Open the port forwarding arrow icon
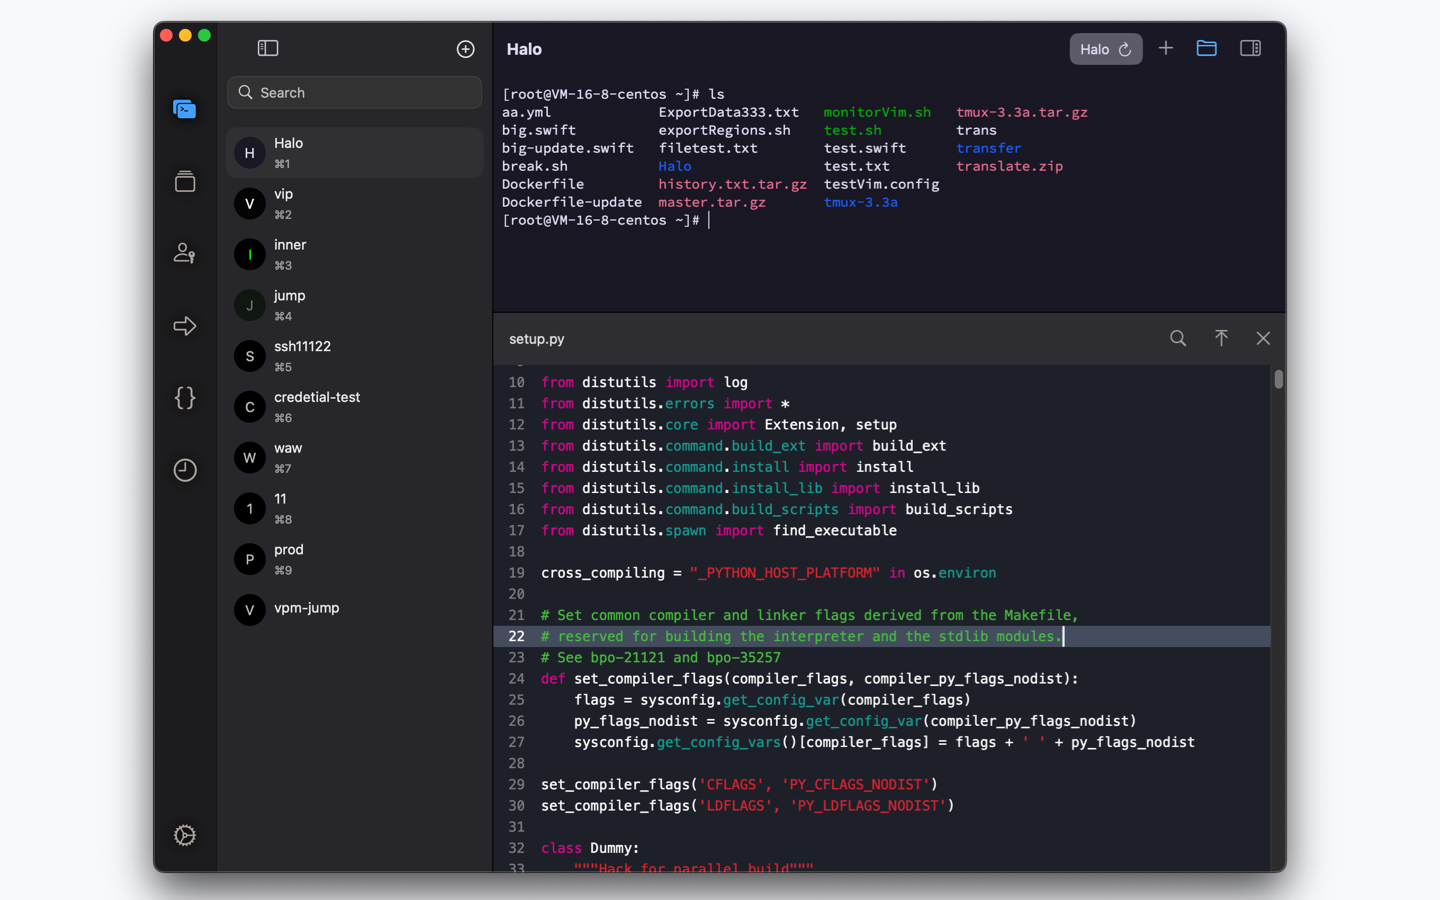The width and height of the screenshot is (1440, 900). tap(185, 326)
